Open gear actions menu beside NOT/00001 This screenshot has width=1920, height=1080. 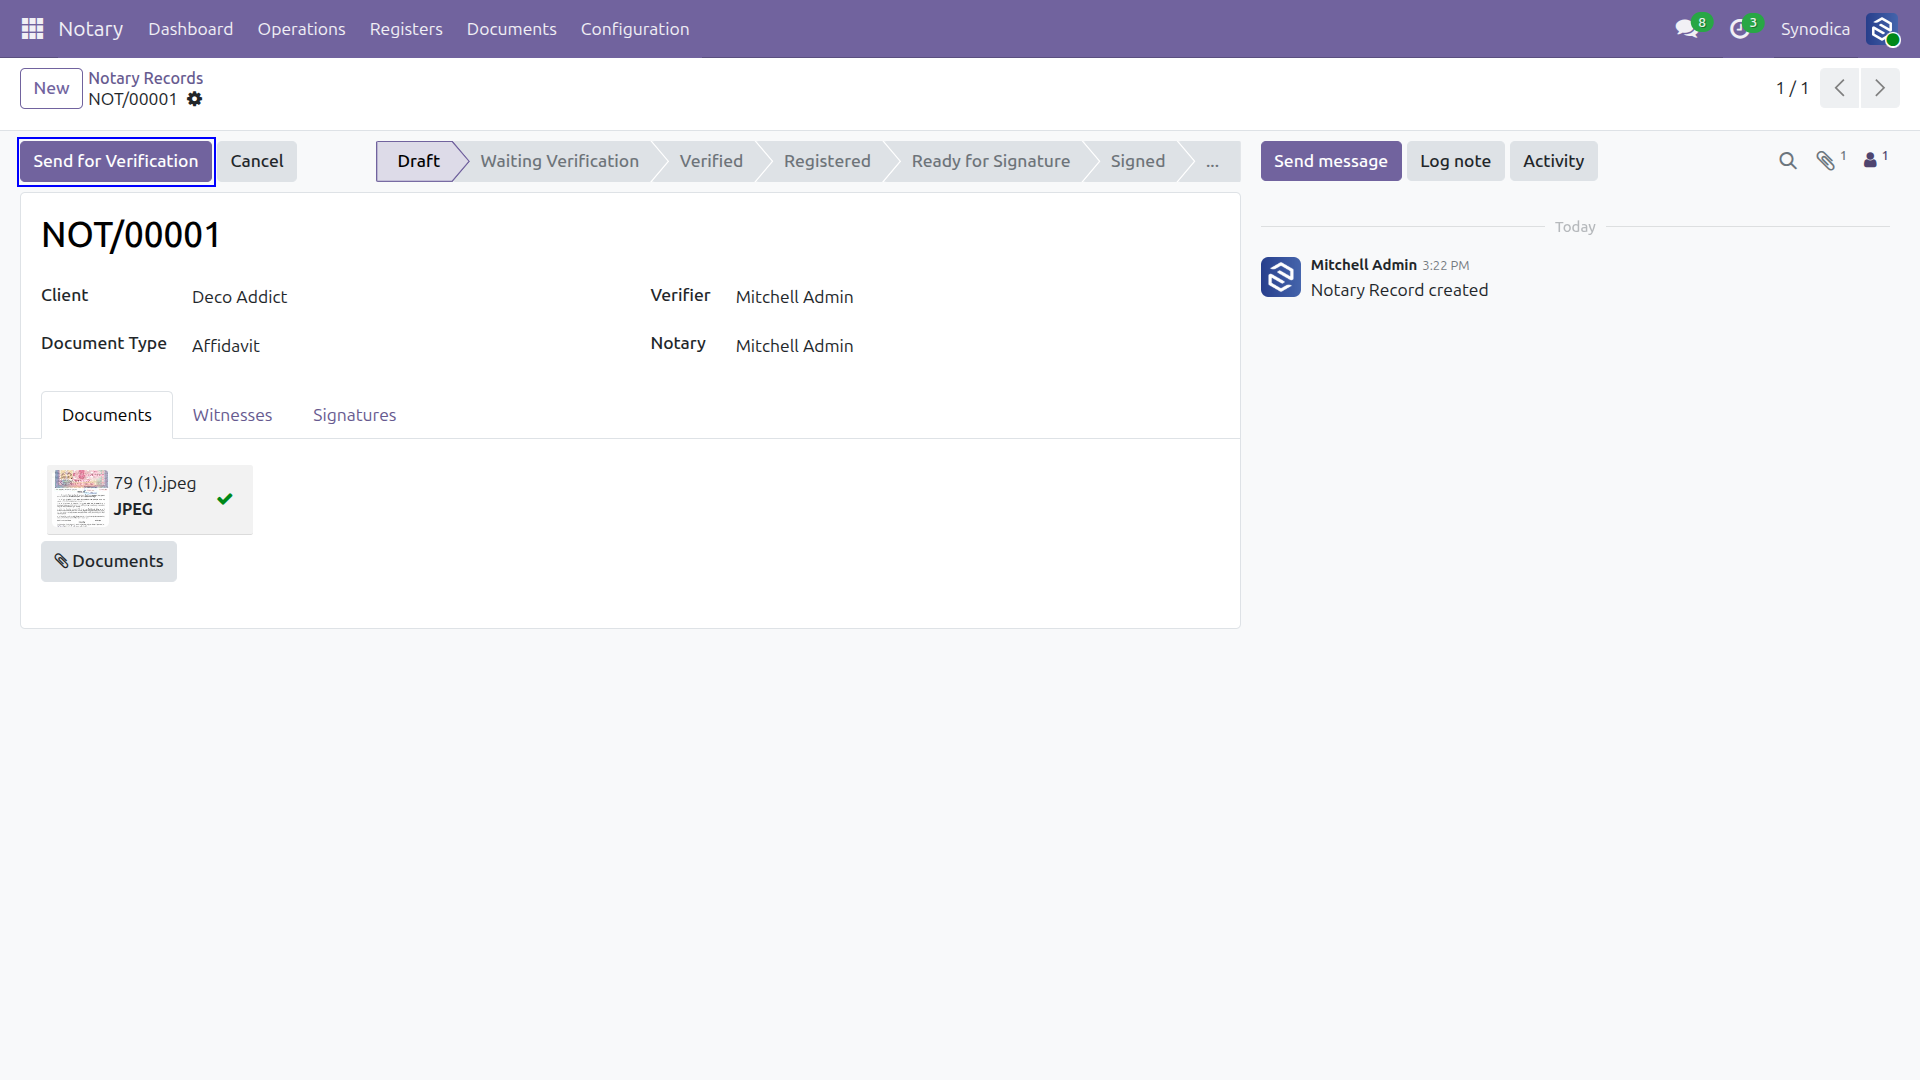[195, 99]
